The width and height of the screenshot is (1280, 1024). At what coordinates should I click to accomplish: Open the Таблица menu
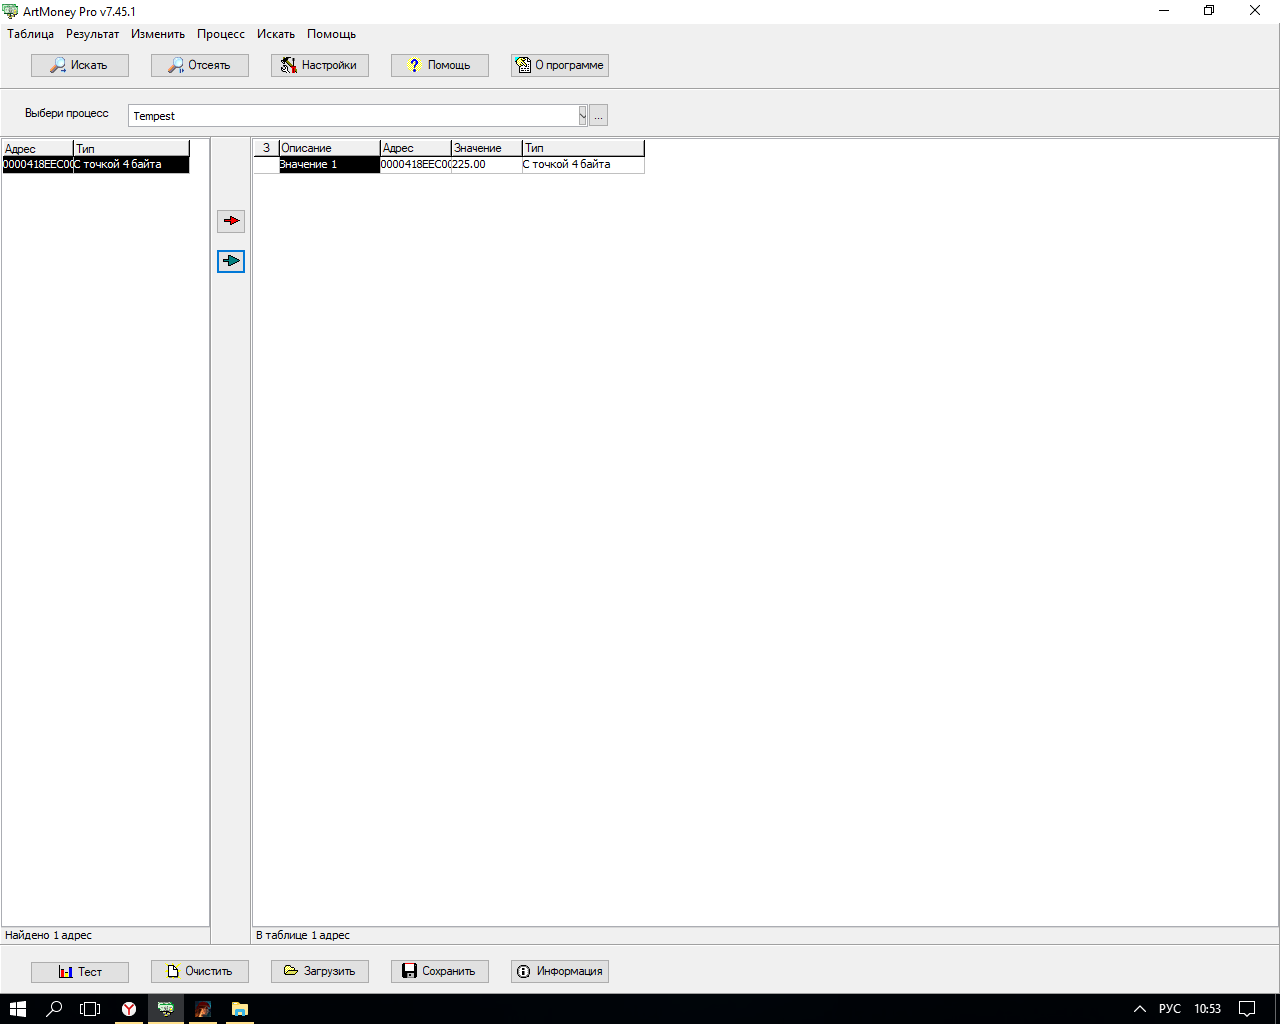31,34
